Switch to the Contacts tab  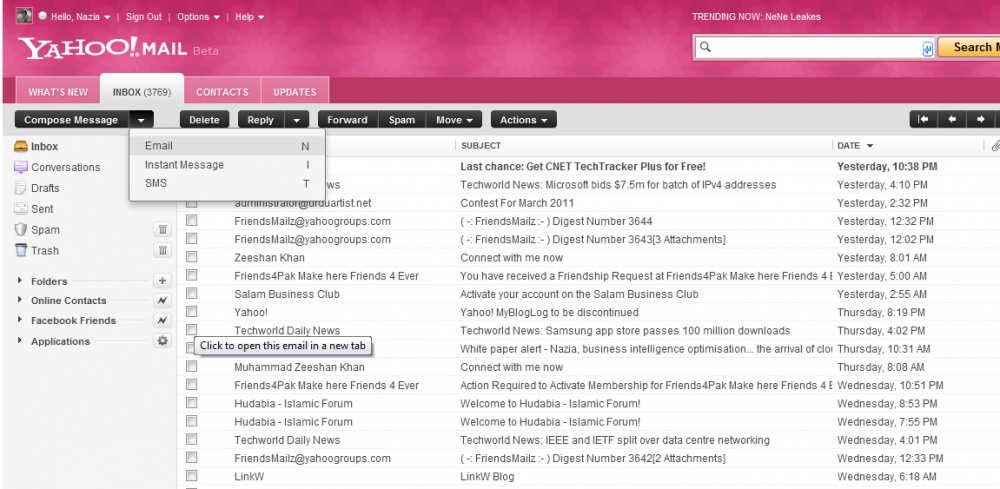pyautogui.click(x=222, y=92)
